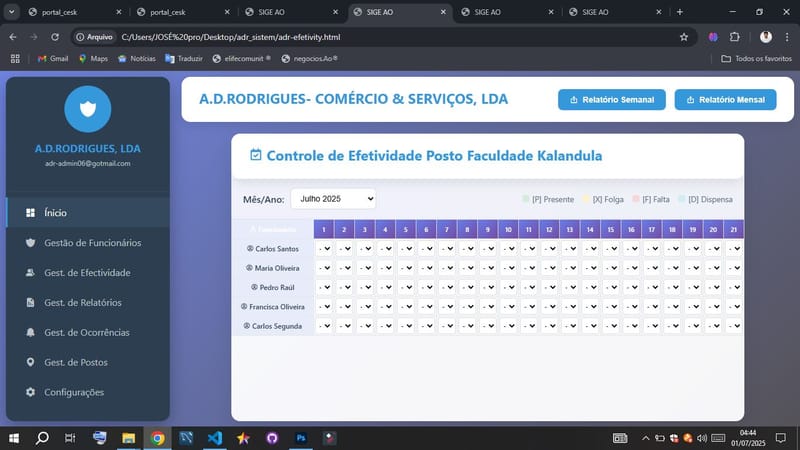Click the Gest. de Postos pin icon
800x450 pixels.
pyautogui.click(x=31, y=362)
